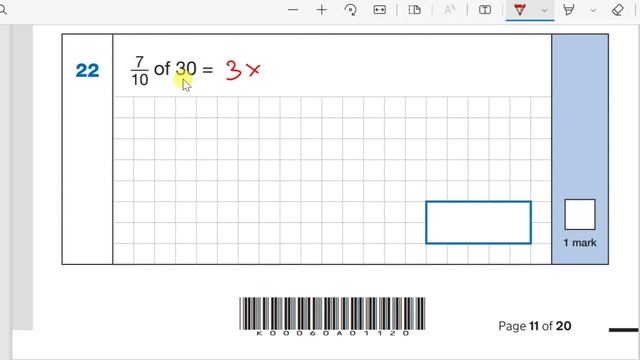Select the Highlight tool
Screen dimensions: 640x360
pos(569,10)
